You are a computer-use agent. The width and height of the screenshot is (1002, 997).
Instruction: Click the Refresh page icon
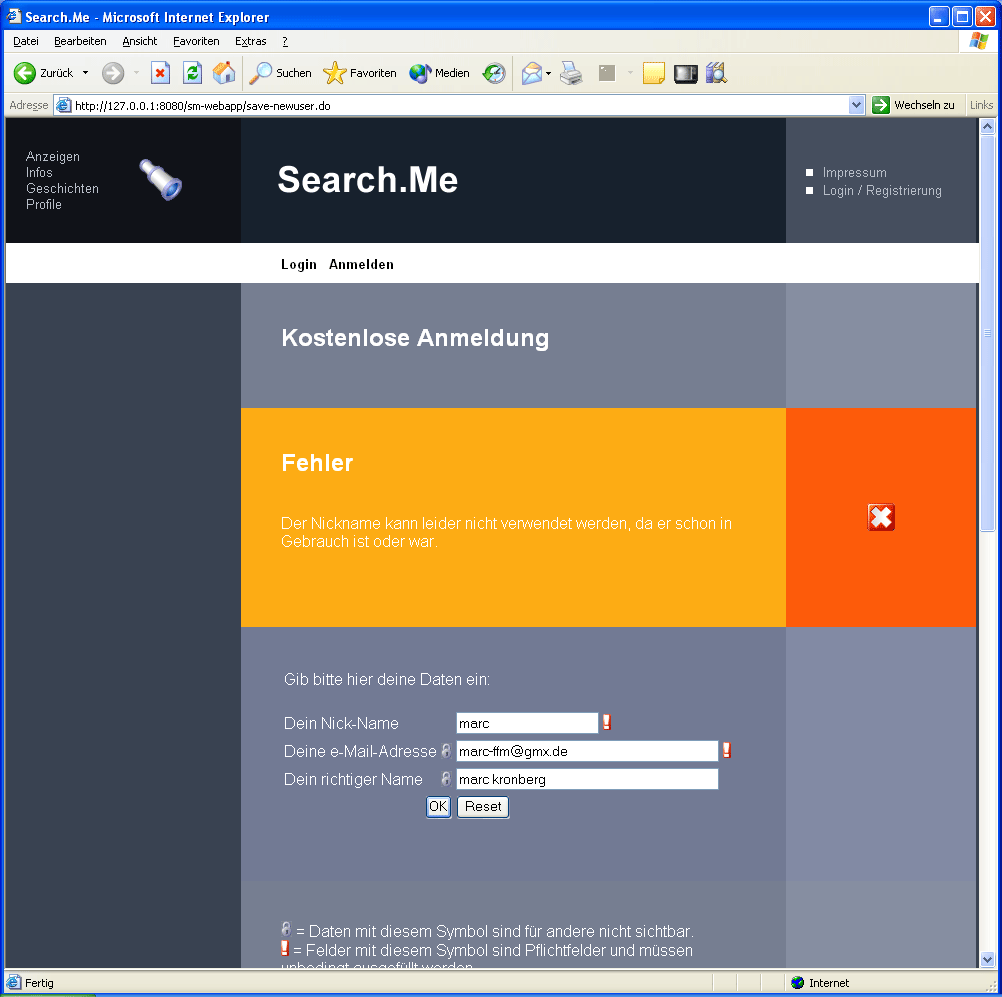tap(192, 73)
